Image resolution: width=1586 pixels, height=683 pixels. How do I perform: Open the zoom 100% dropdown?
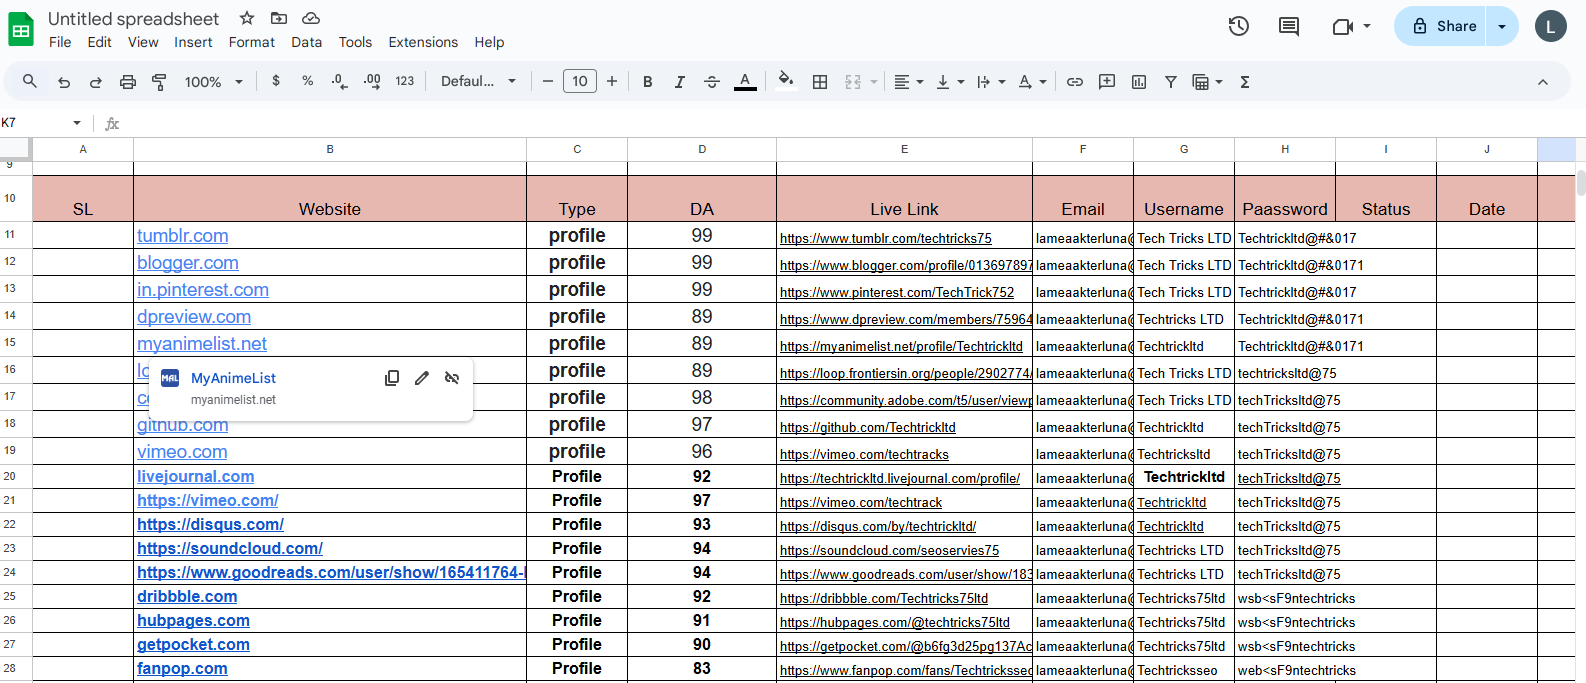point(213,82)
